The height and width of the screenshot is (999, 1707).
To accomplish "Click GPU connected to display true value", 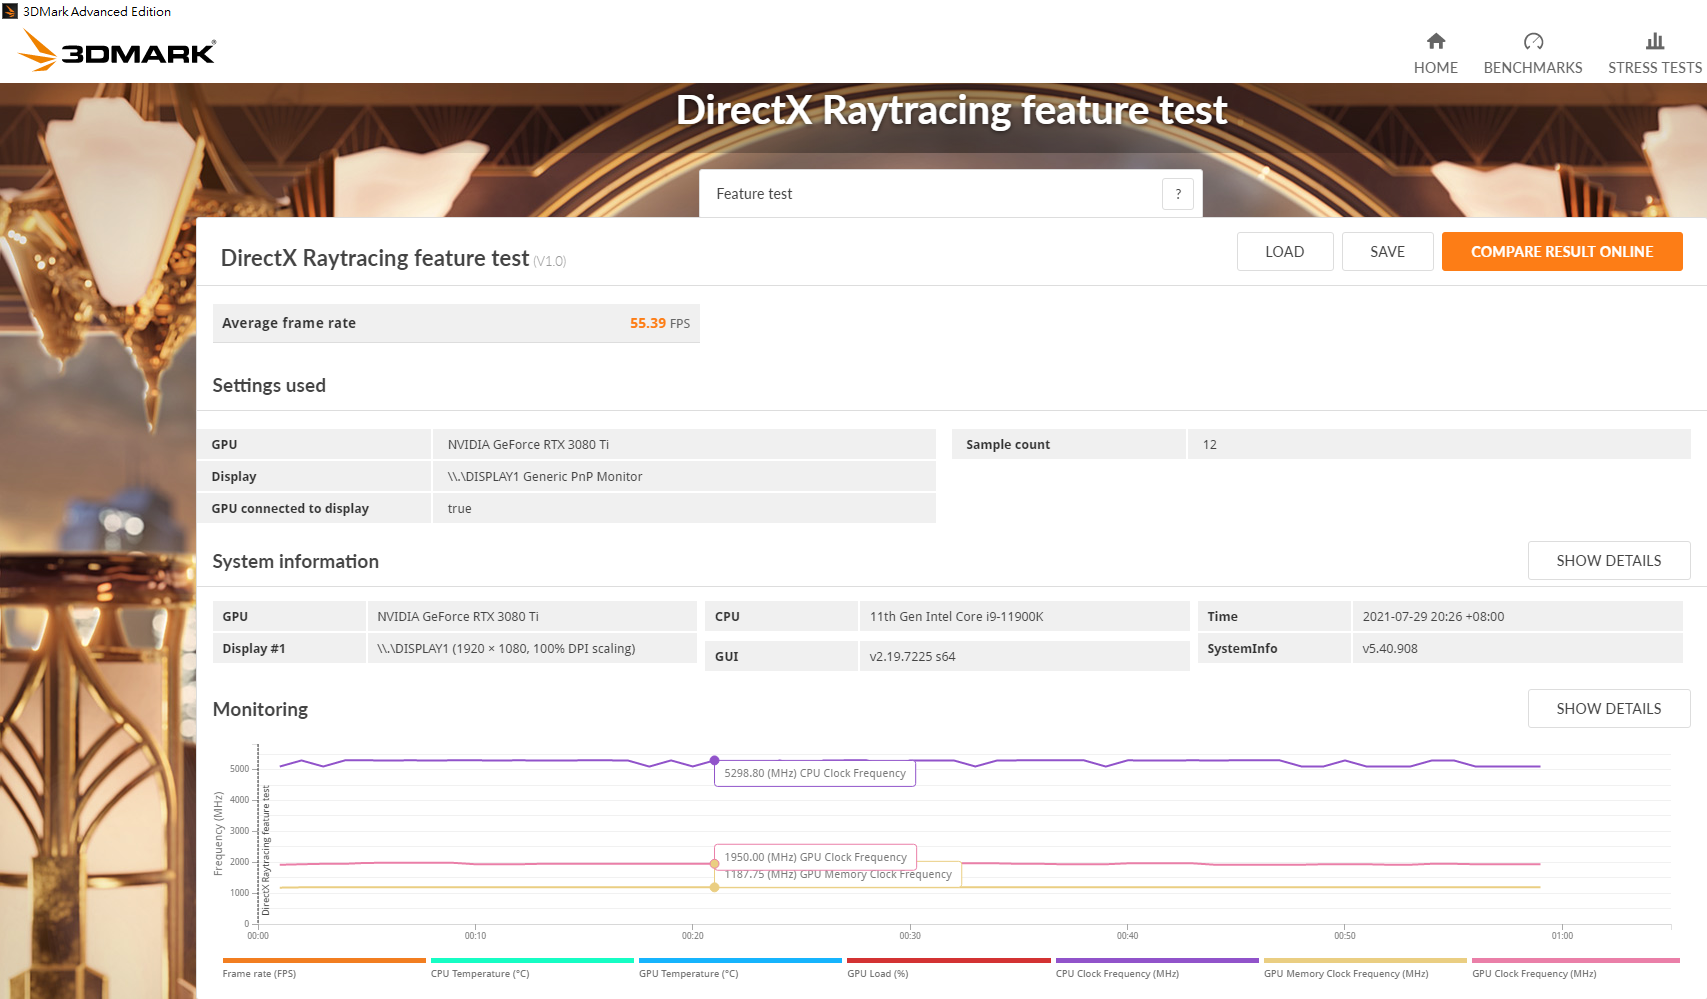I will (x=459, y=509).
